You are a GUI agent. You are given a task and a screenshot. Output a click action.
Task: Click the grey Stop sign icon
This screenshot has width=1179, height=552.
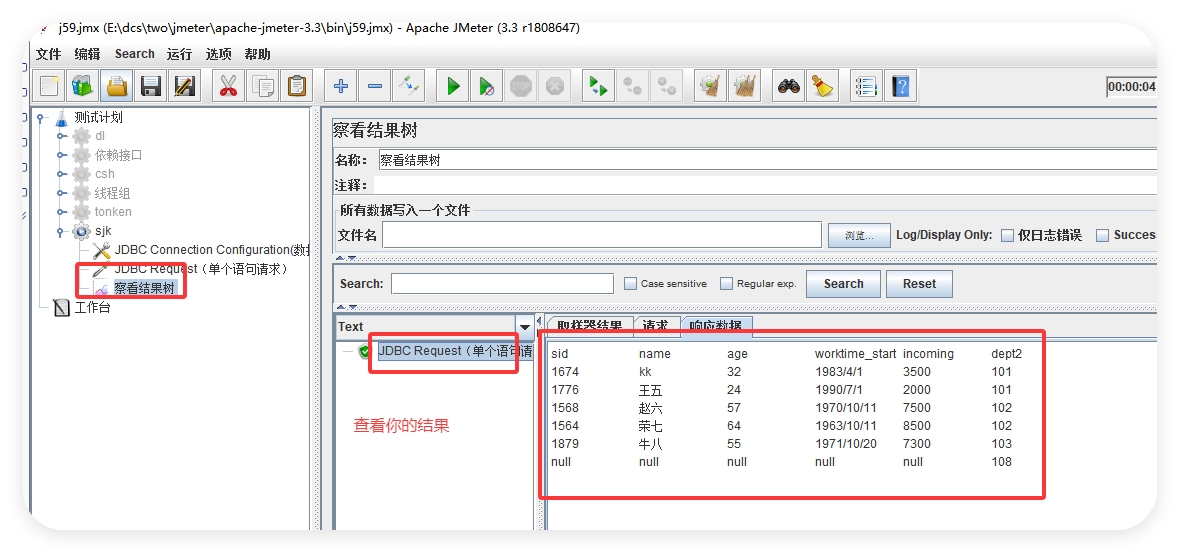[x=520, y=86]
